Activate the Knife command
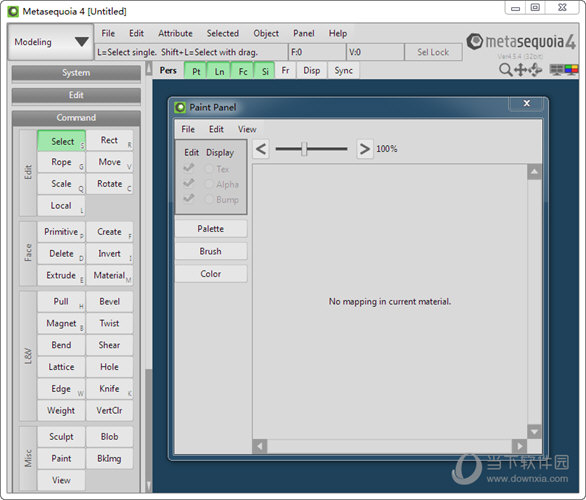The image size is (586, 500). [x=110, y=389]
